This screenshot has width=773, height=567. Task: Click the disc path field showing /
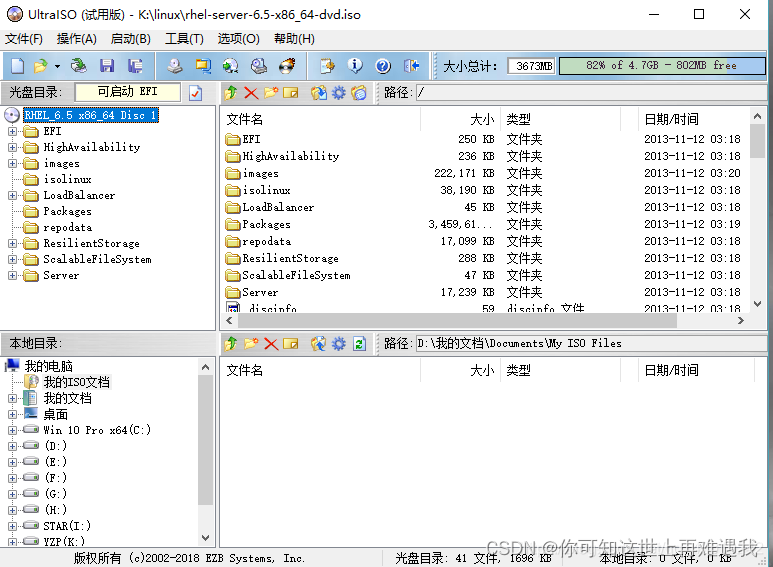(592, 92)
